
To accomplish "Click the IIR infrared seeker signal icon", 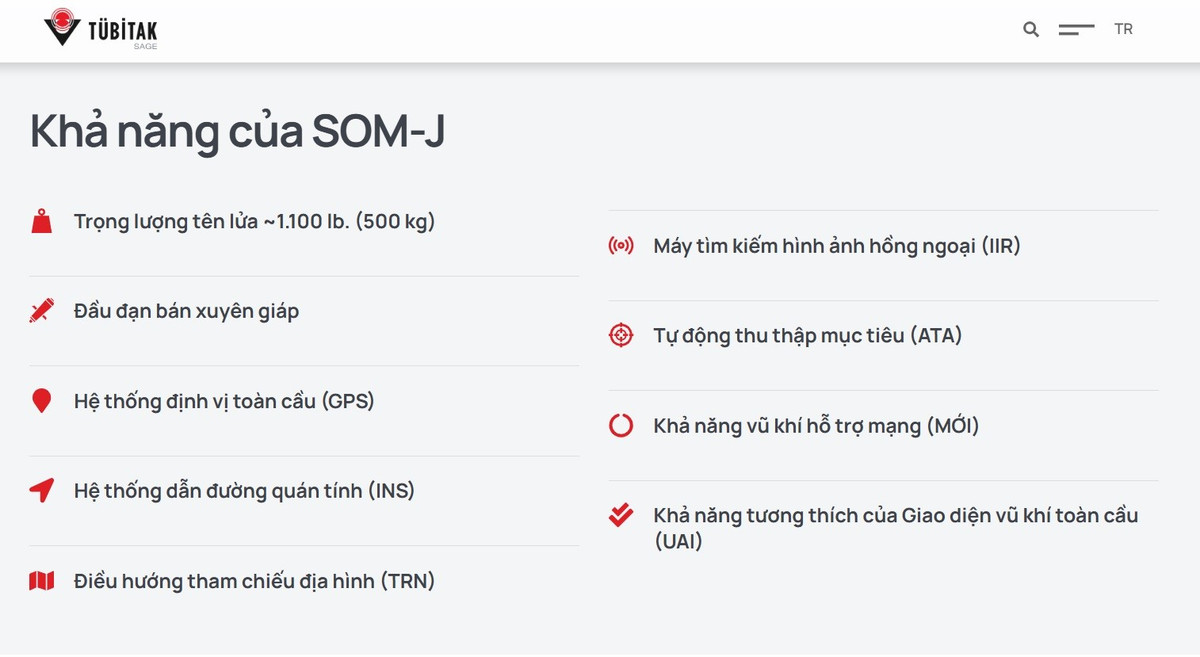I will click(x=621, y=245).
